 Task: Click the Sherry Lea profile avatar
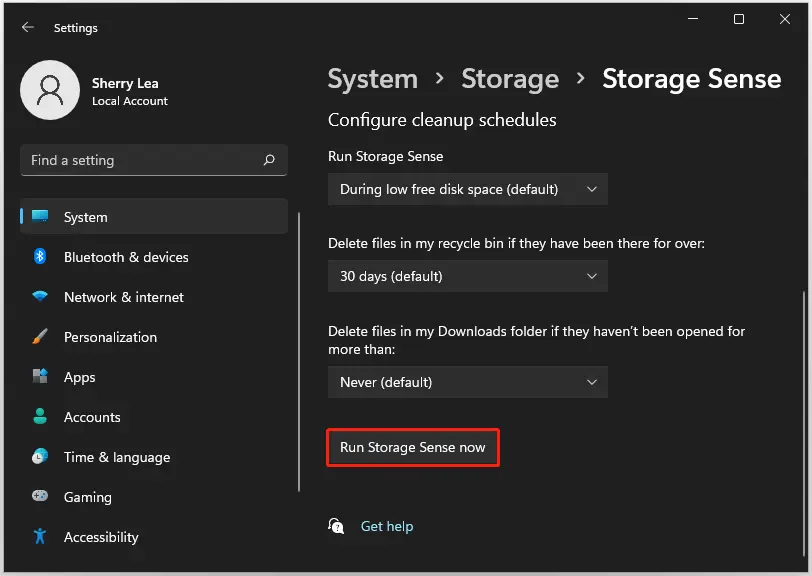[50, 90]
